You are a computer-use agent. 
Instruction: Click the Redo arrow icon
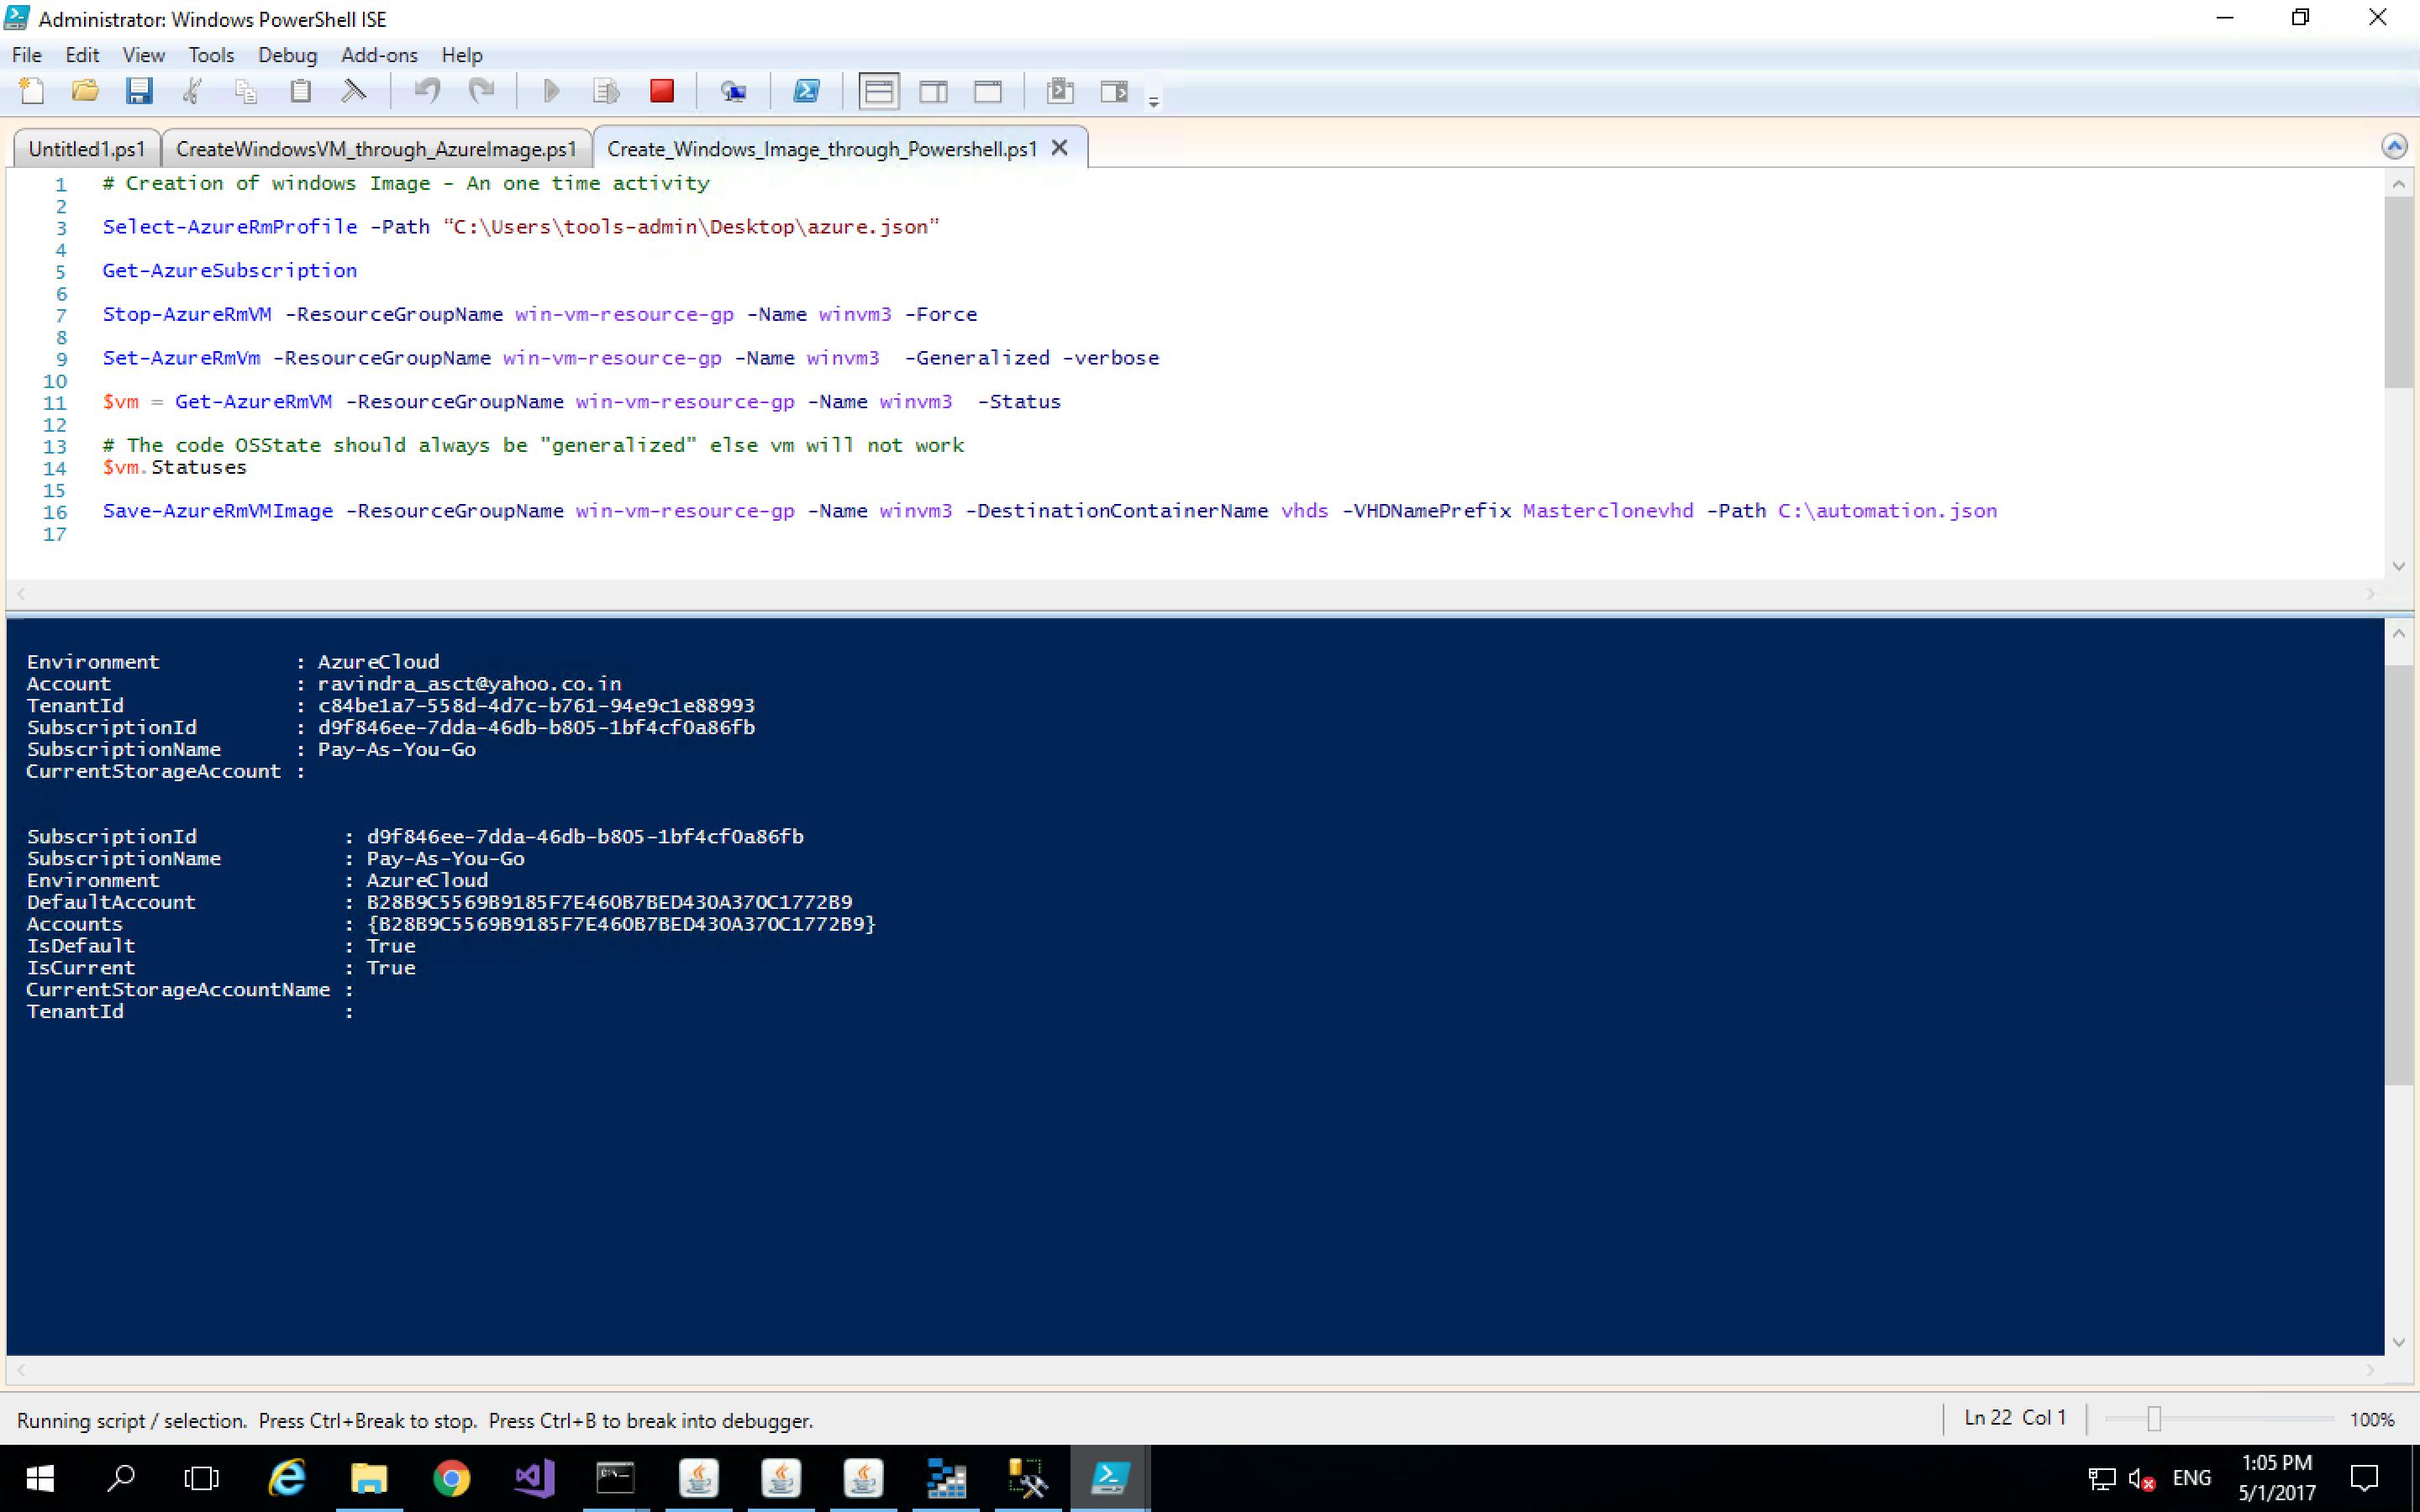482,92
